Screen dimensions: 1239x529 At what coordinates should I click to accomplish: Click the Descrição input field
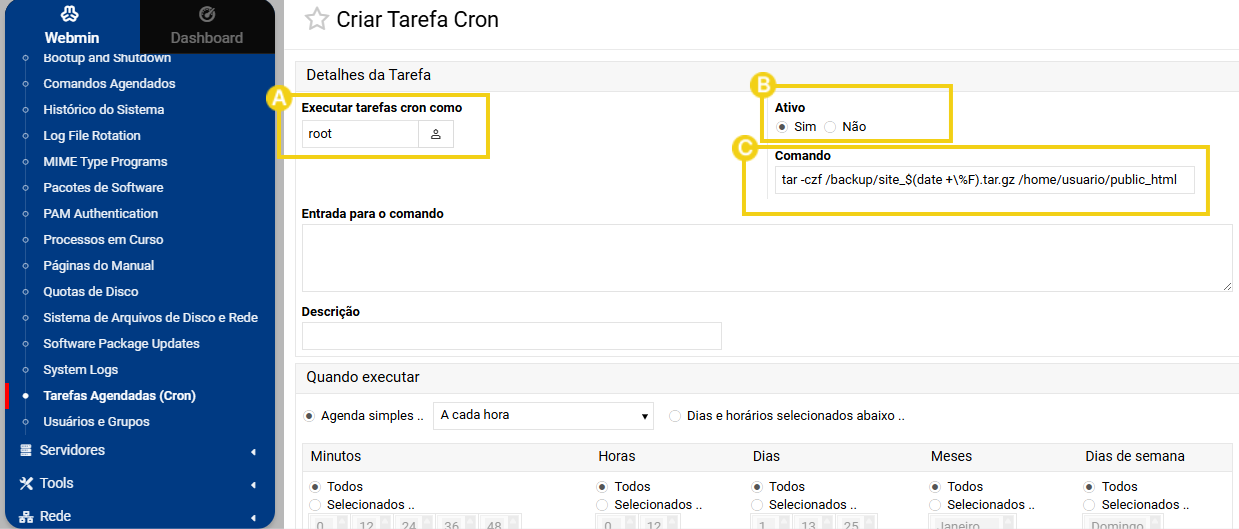[x=511, y=336]
